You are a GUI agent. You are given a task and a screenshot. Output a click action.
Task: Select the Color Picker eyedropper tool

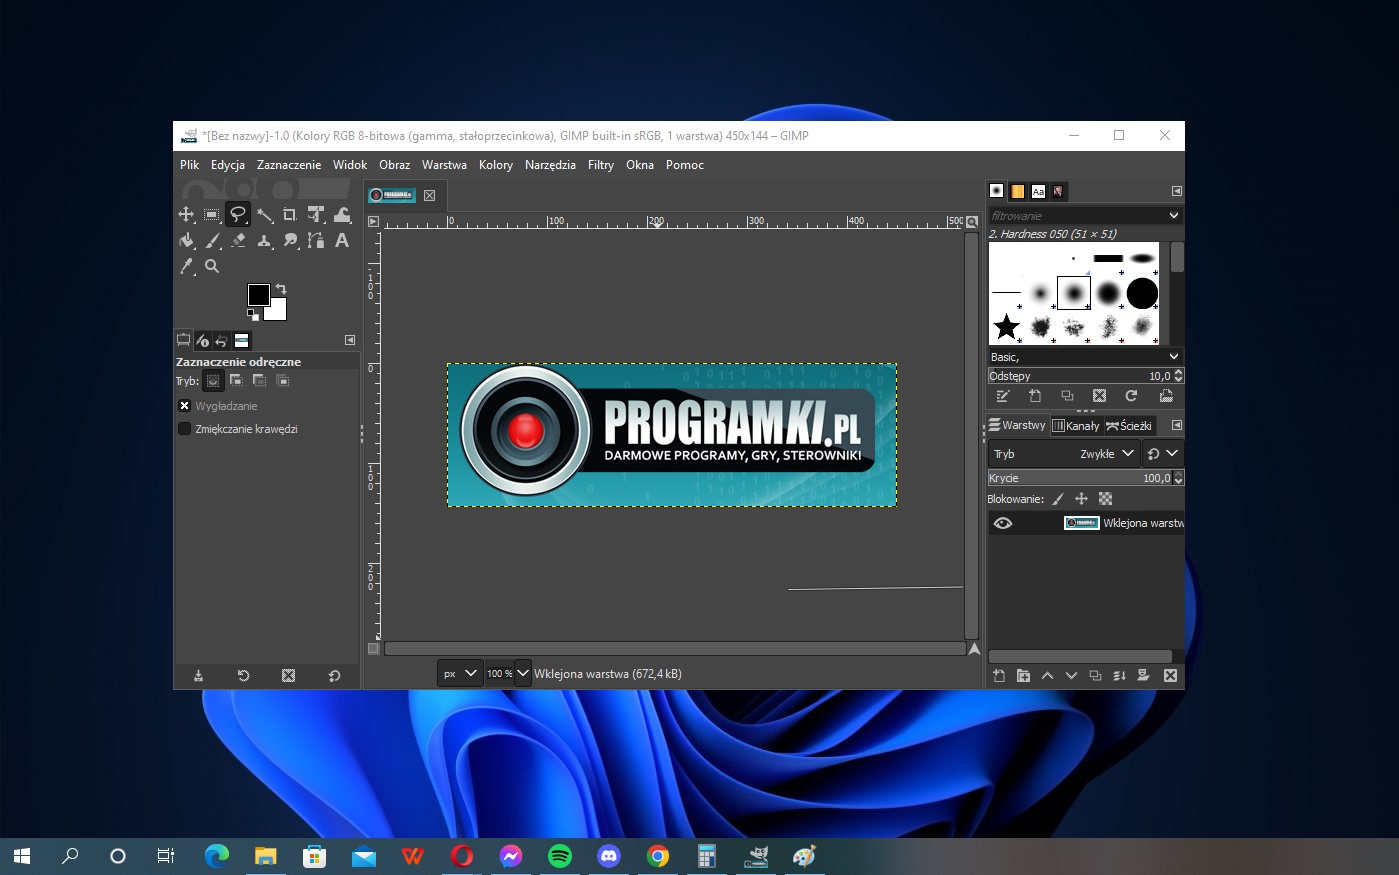[186, 266]
